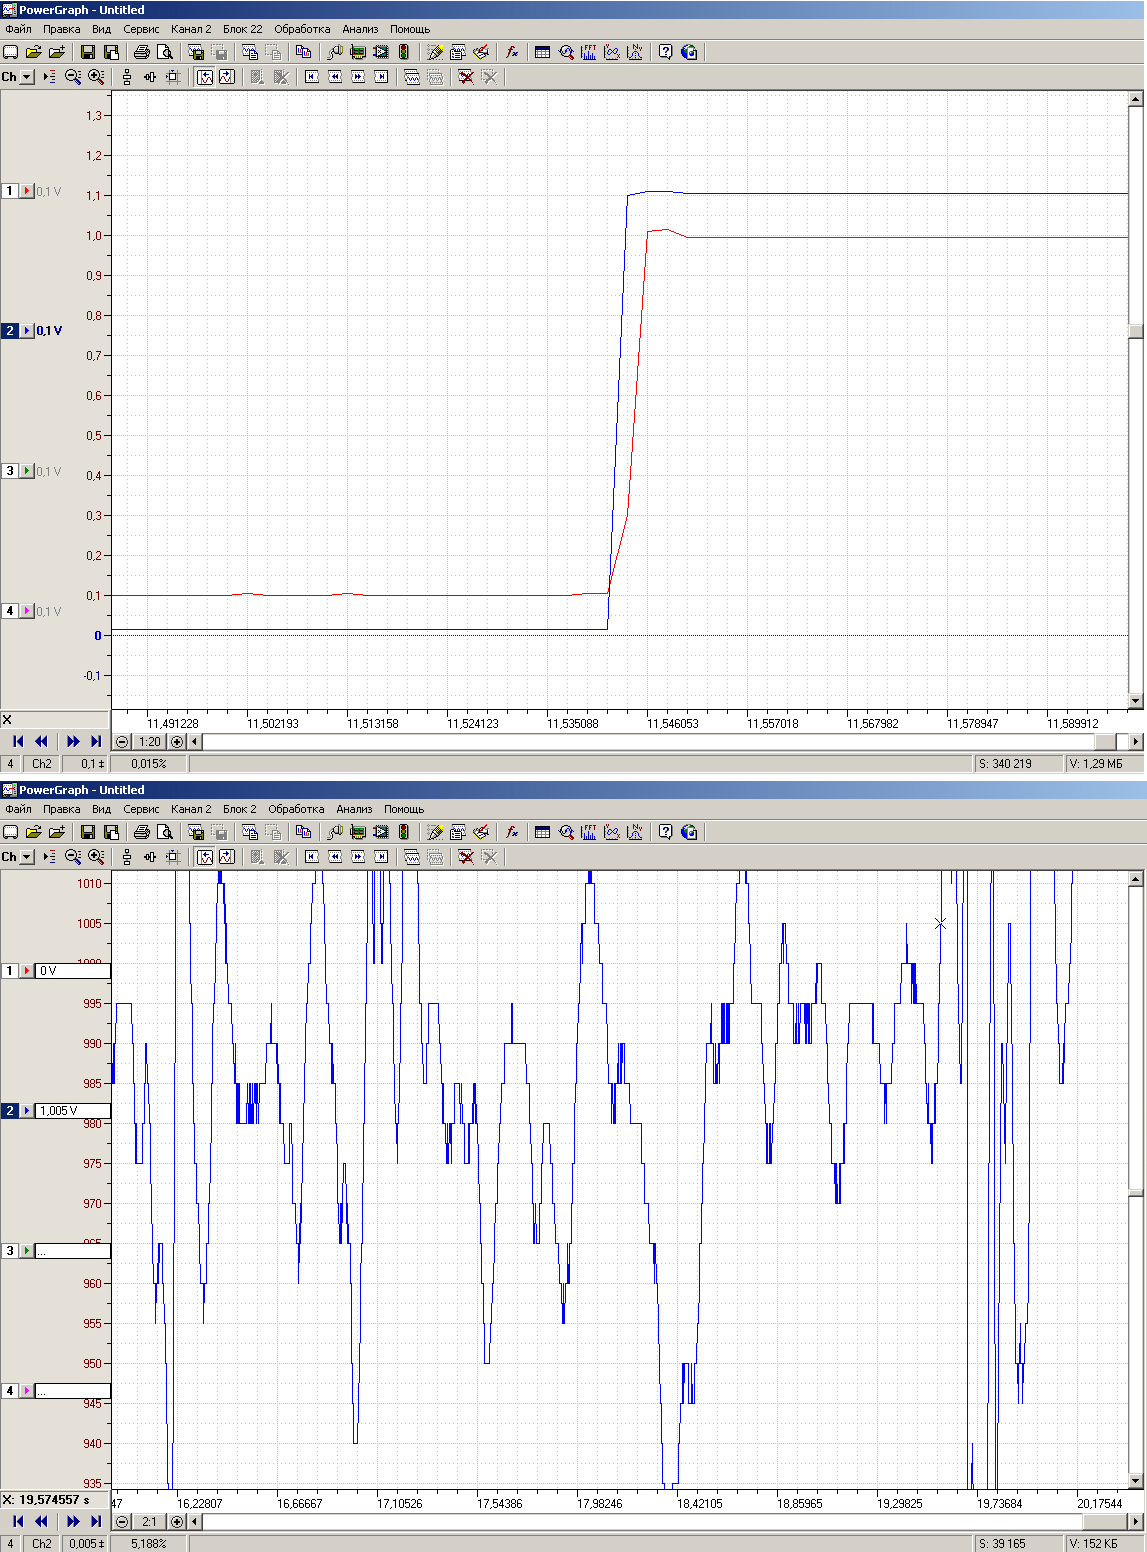Click the traffic light icon in upper toolbar
The height and width of the screenshot is (1552, 1147).
coord(404,52)
